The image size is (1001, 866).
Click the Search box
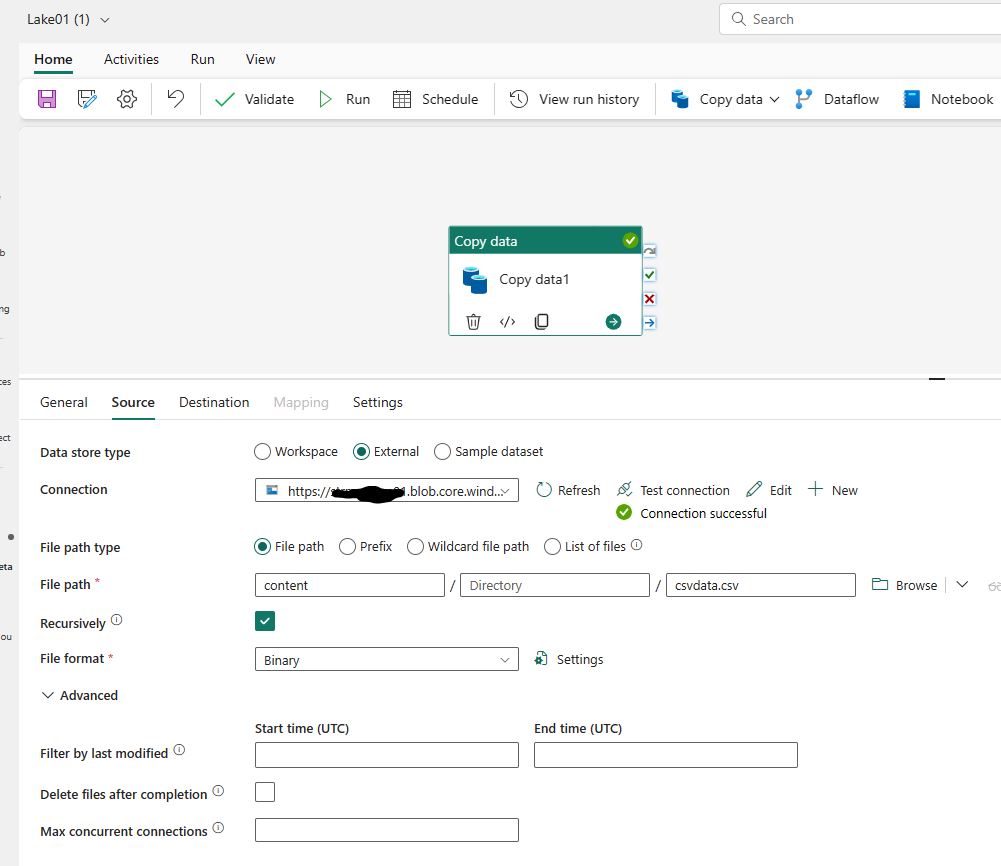860,19
